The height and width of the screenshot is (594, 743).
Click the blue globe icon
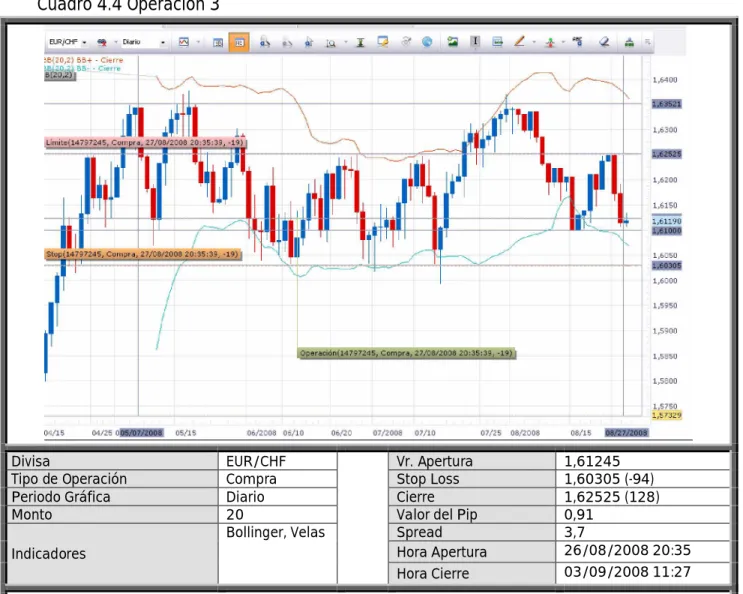427,42
